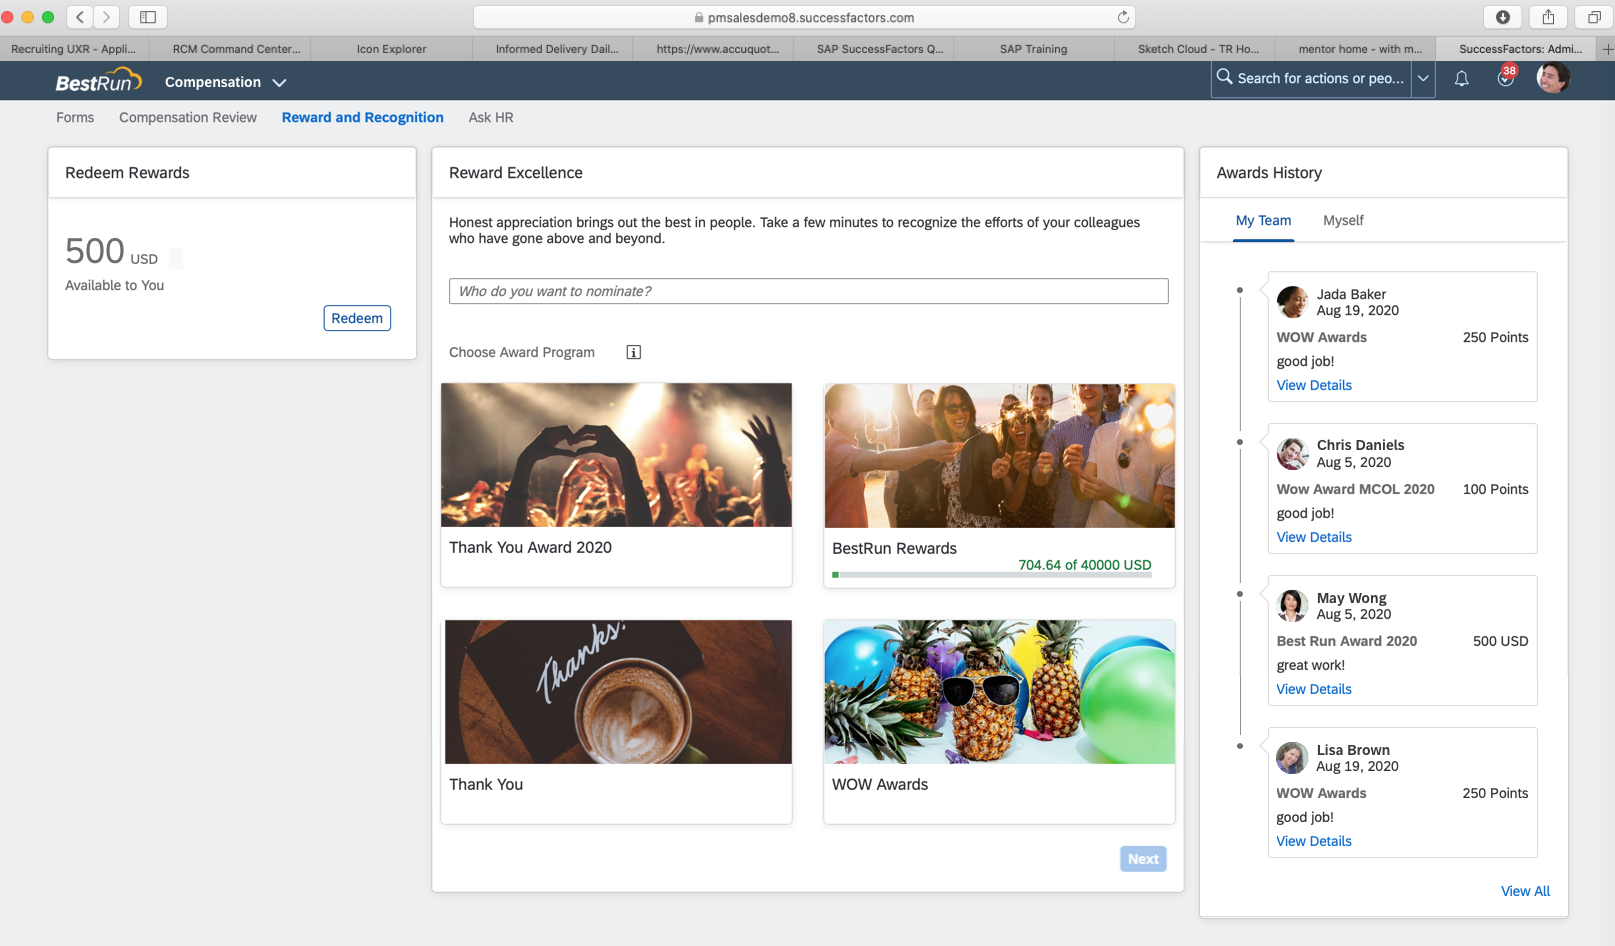Click the BestRun logo

click(x=98, y=81)
